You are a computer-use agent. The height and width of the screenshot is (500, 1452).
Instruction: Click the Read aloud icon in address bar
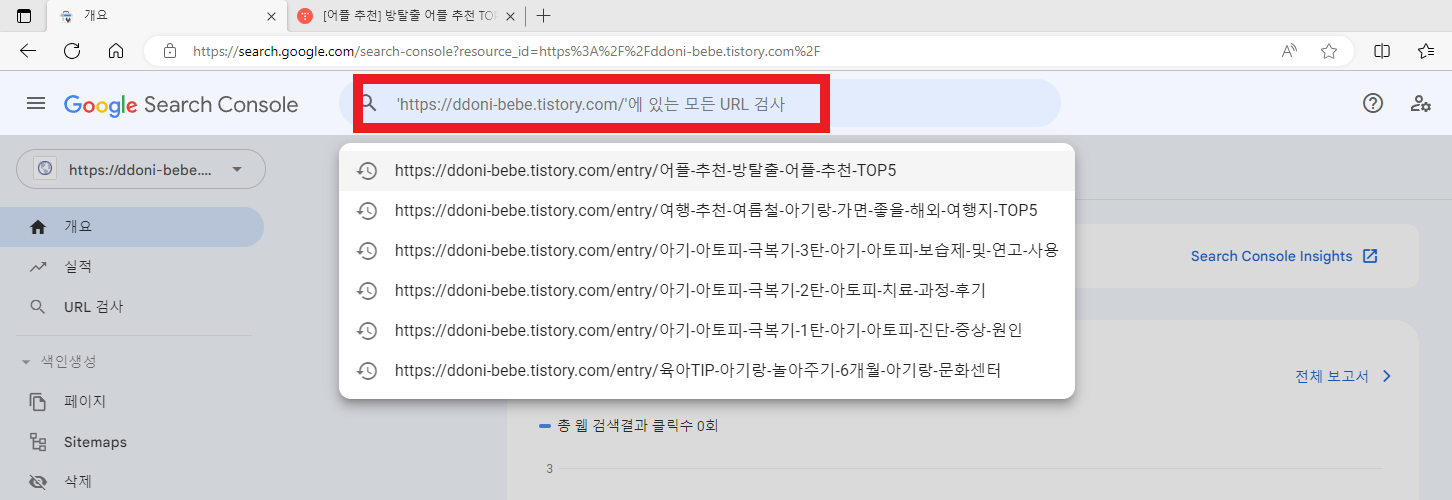coord(1290,51)
